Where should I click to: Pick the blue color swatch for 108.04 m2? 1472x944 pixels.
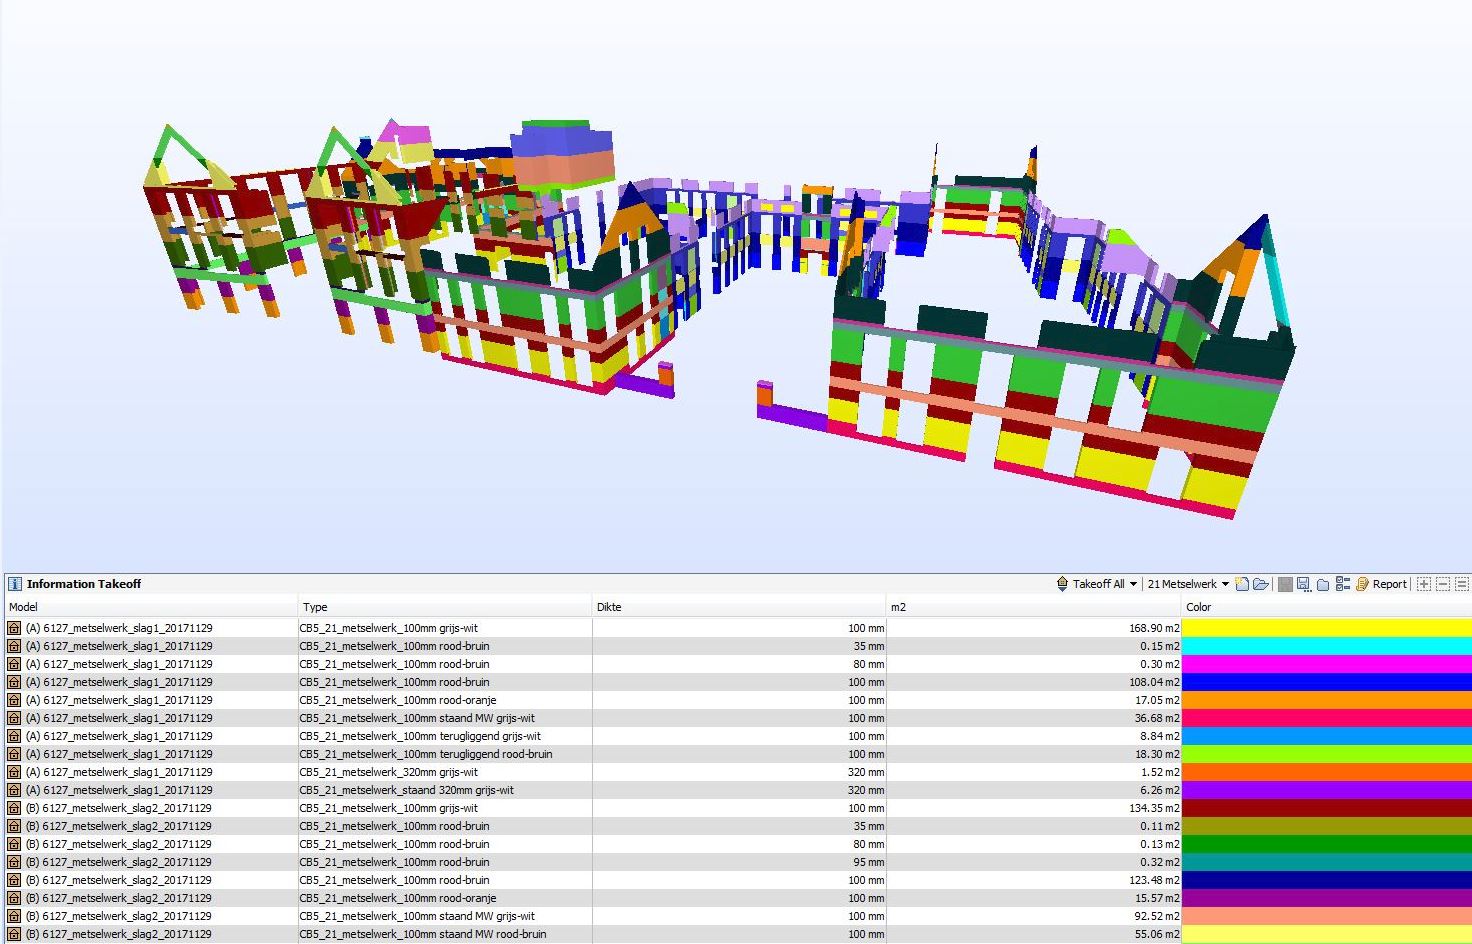point(1327,682)
